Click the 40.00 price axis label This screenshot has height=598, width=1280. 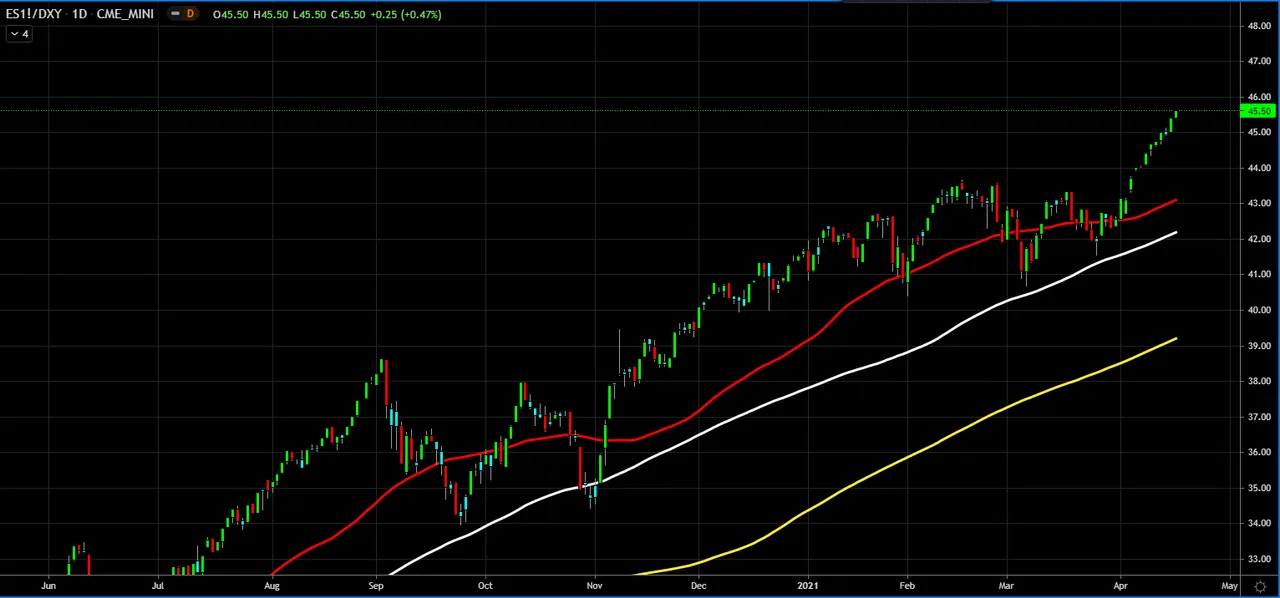tap(1259, 310)
